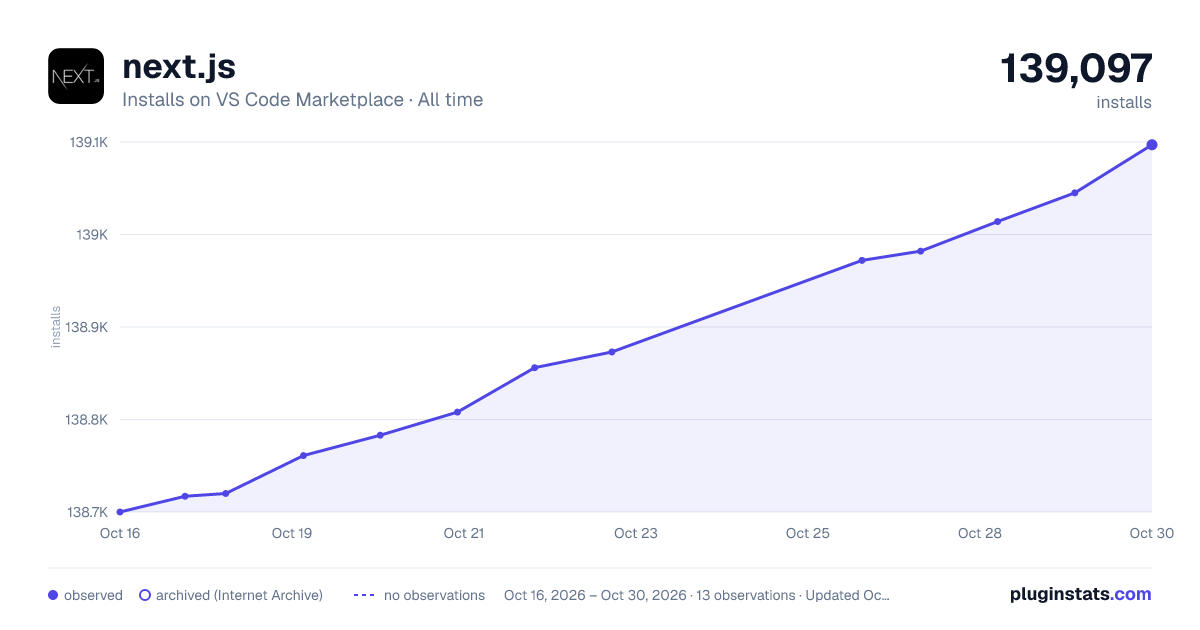Click the data point near Oct 22 peak
This screenshot has width=1200, height=630.
coord(535,368)
